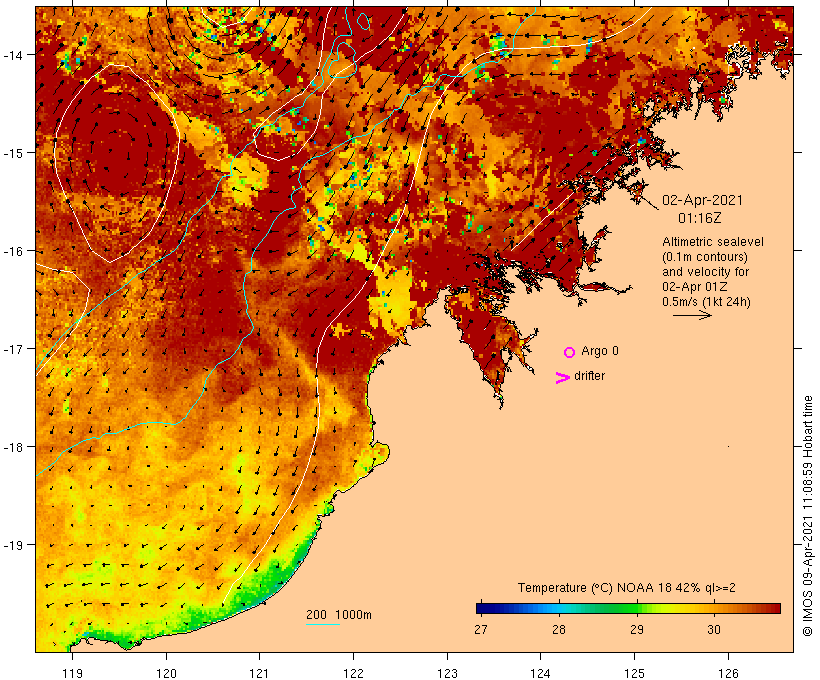Screen dimensions: 820x680
Task: Click the magenta Argo circle legend marker
Action: [570, 352]
